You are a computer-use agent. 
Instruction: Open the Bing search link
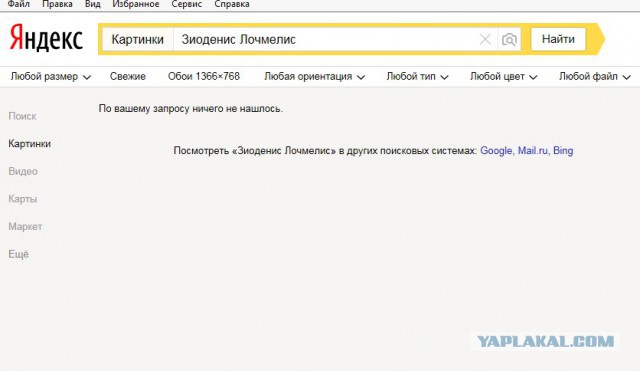563,151
